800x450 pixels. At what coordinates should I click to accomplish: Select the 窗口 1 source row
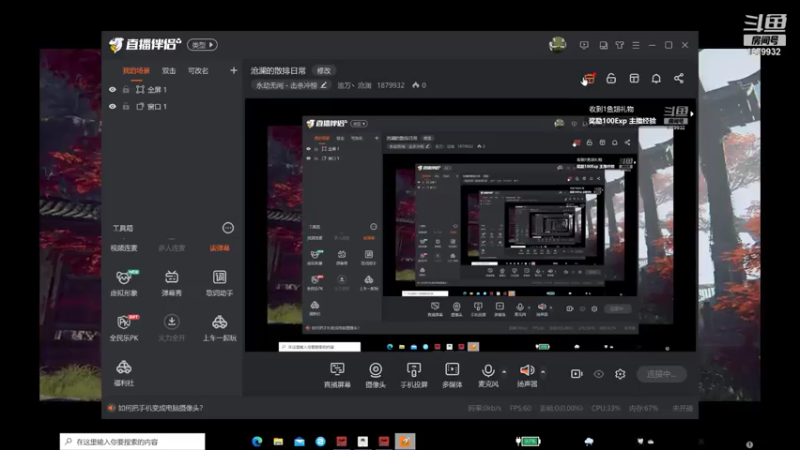point(171,107)
